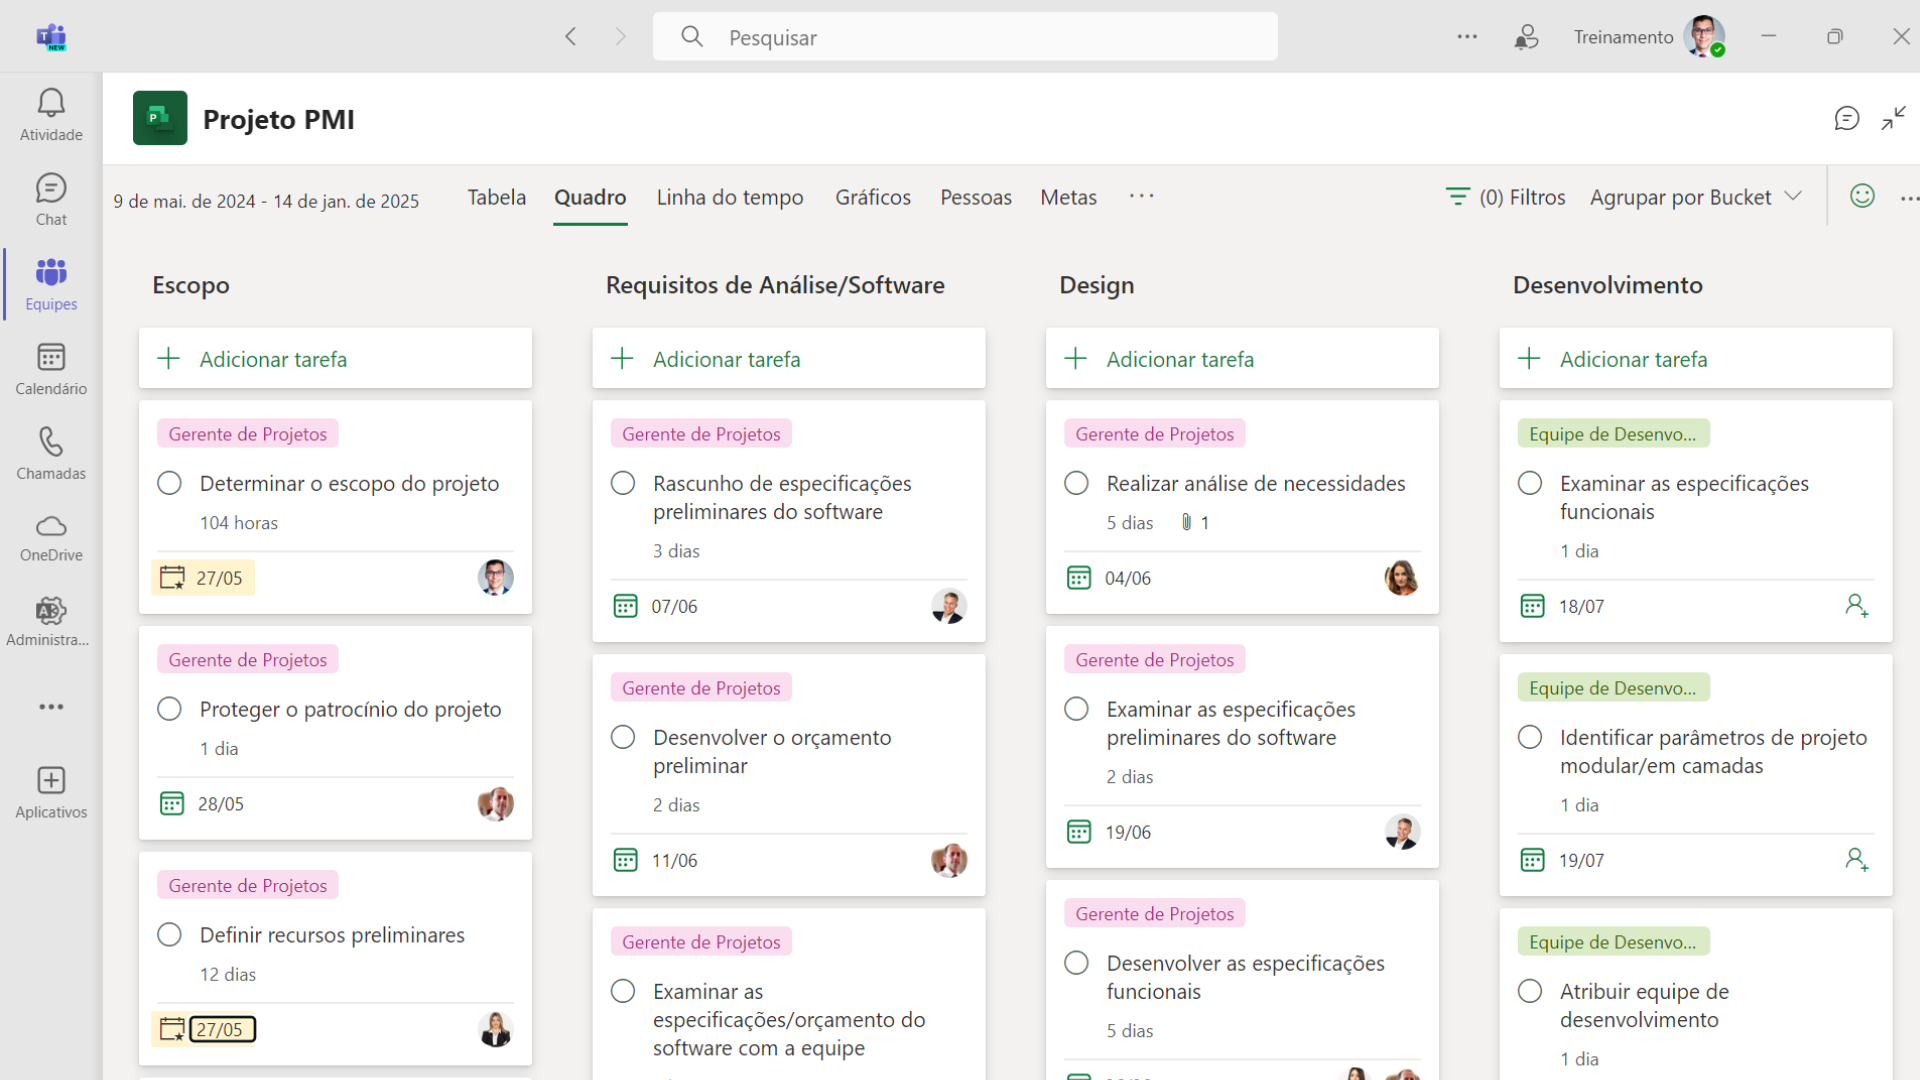Screen dimensions: 1920x1080
Task: Go to Equipes in the sidebar
Action: point(51,284)
